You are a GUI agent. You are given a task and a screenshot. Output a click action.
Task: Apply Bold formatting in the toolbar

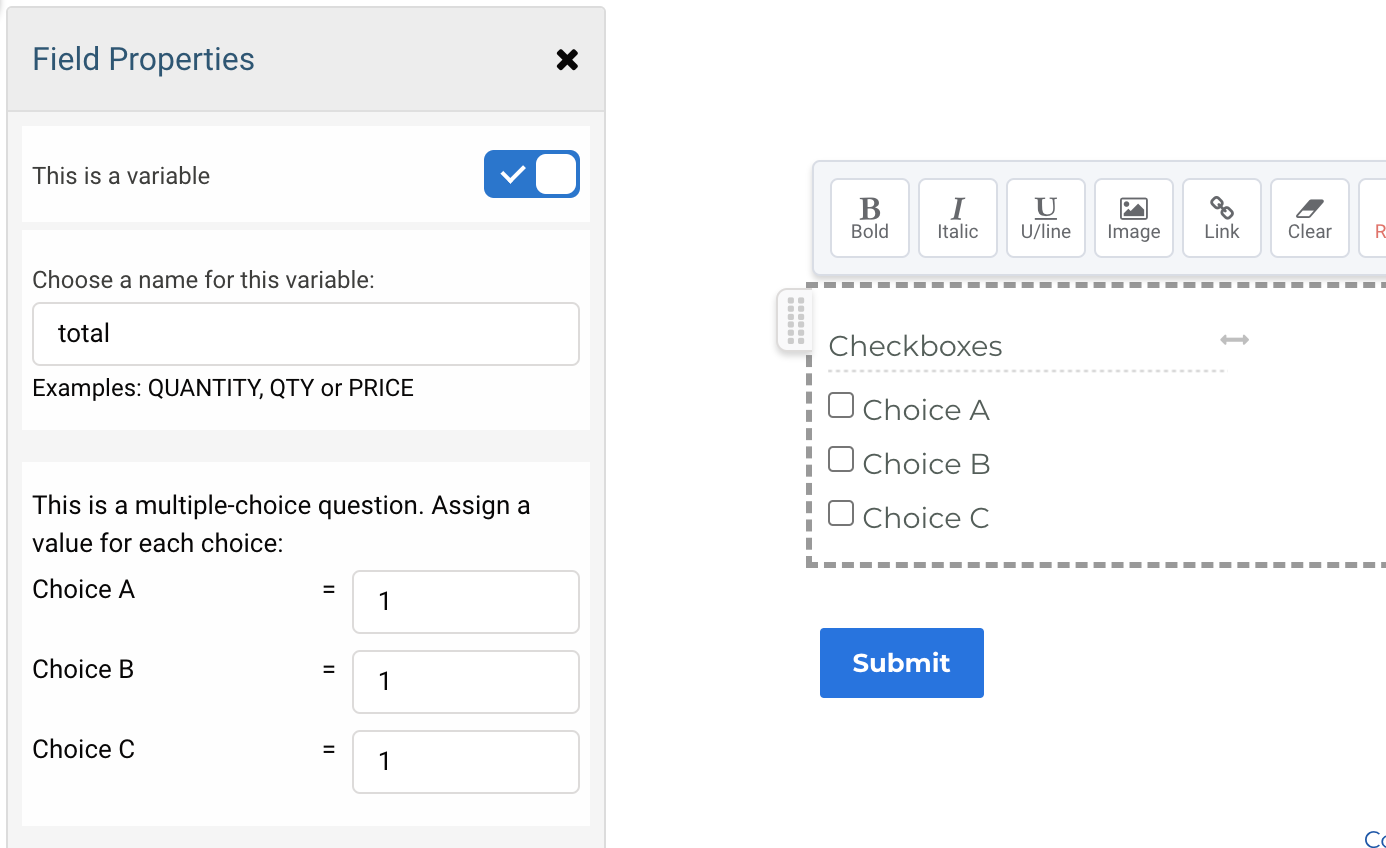point(869,217)
